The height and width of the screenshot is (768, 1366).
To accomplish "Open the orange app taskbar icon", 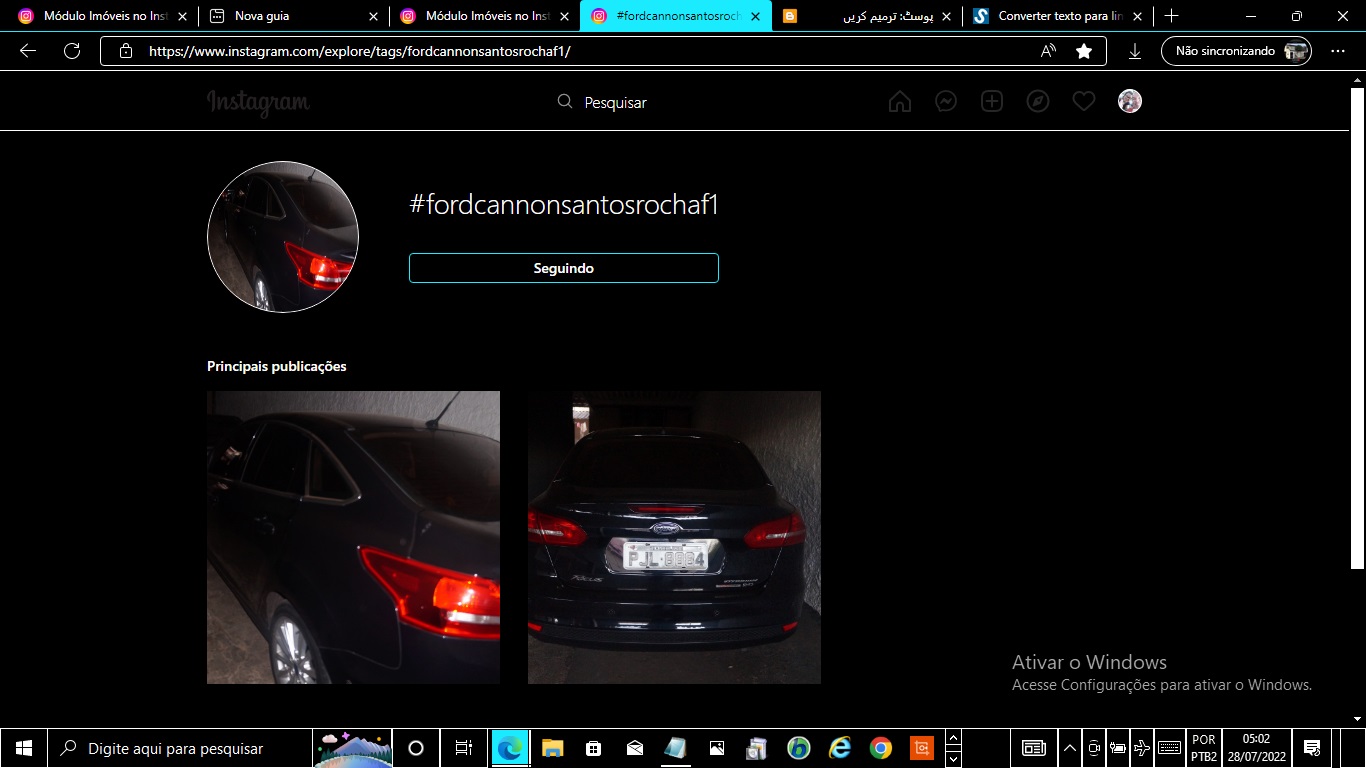I will tap(921, 748).
